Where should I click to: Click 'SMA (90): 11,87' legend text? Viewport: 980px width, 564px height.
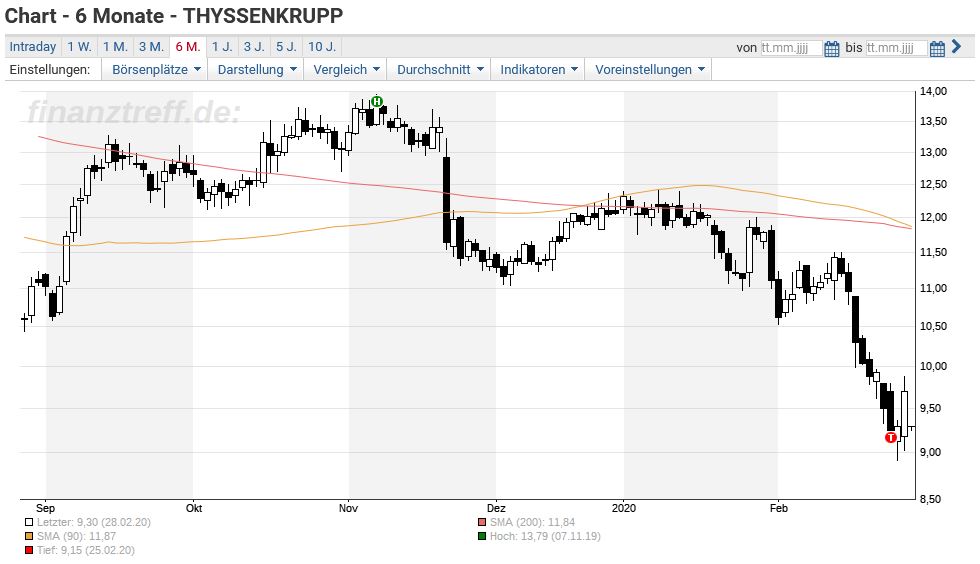tap(76, 536)
